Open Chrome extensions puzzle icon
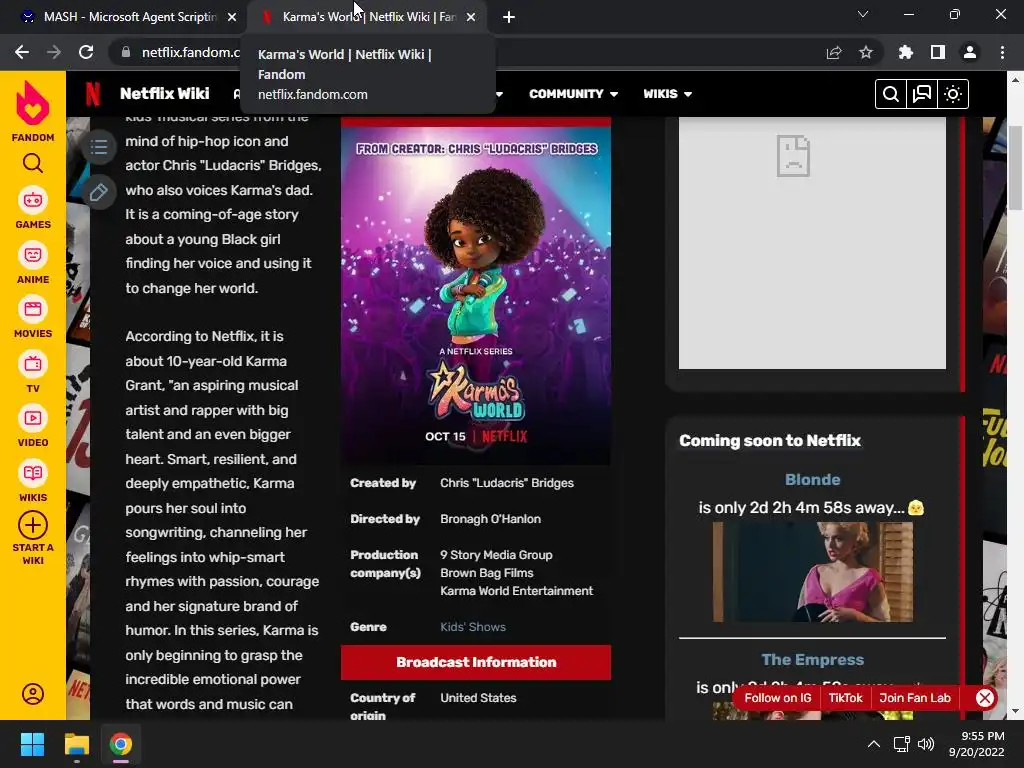Screen dimensions: 1024x768 click(905, 52)
